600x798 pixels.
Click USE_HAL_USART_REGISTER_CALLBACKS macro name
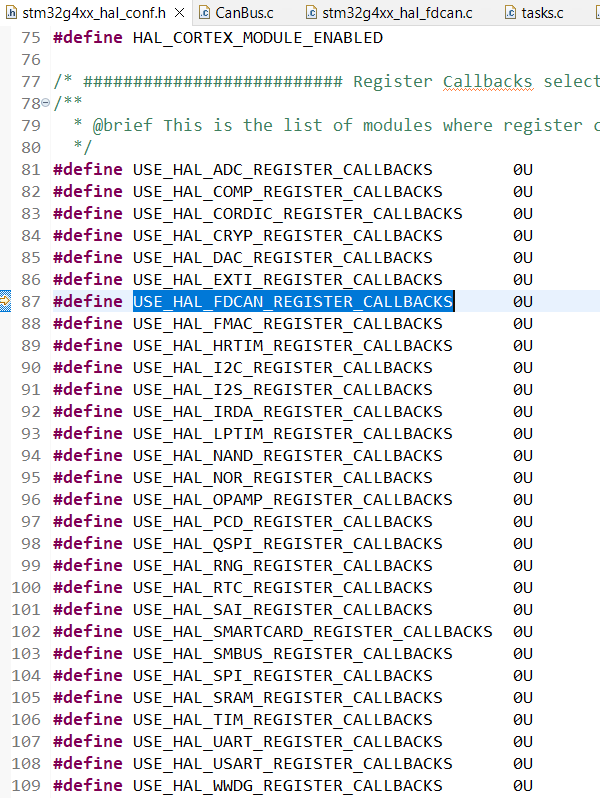pyautogui.click(x=293, y=764)
